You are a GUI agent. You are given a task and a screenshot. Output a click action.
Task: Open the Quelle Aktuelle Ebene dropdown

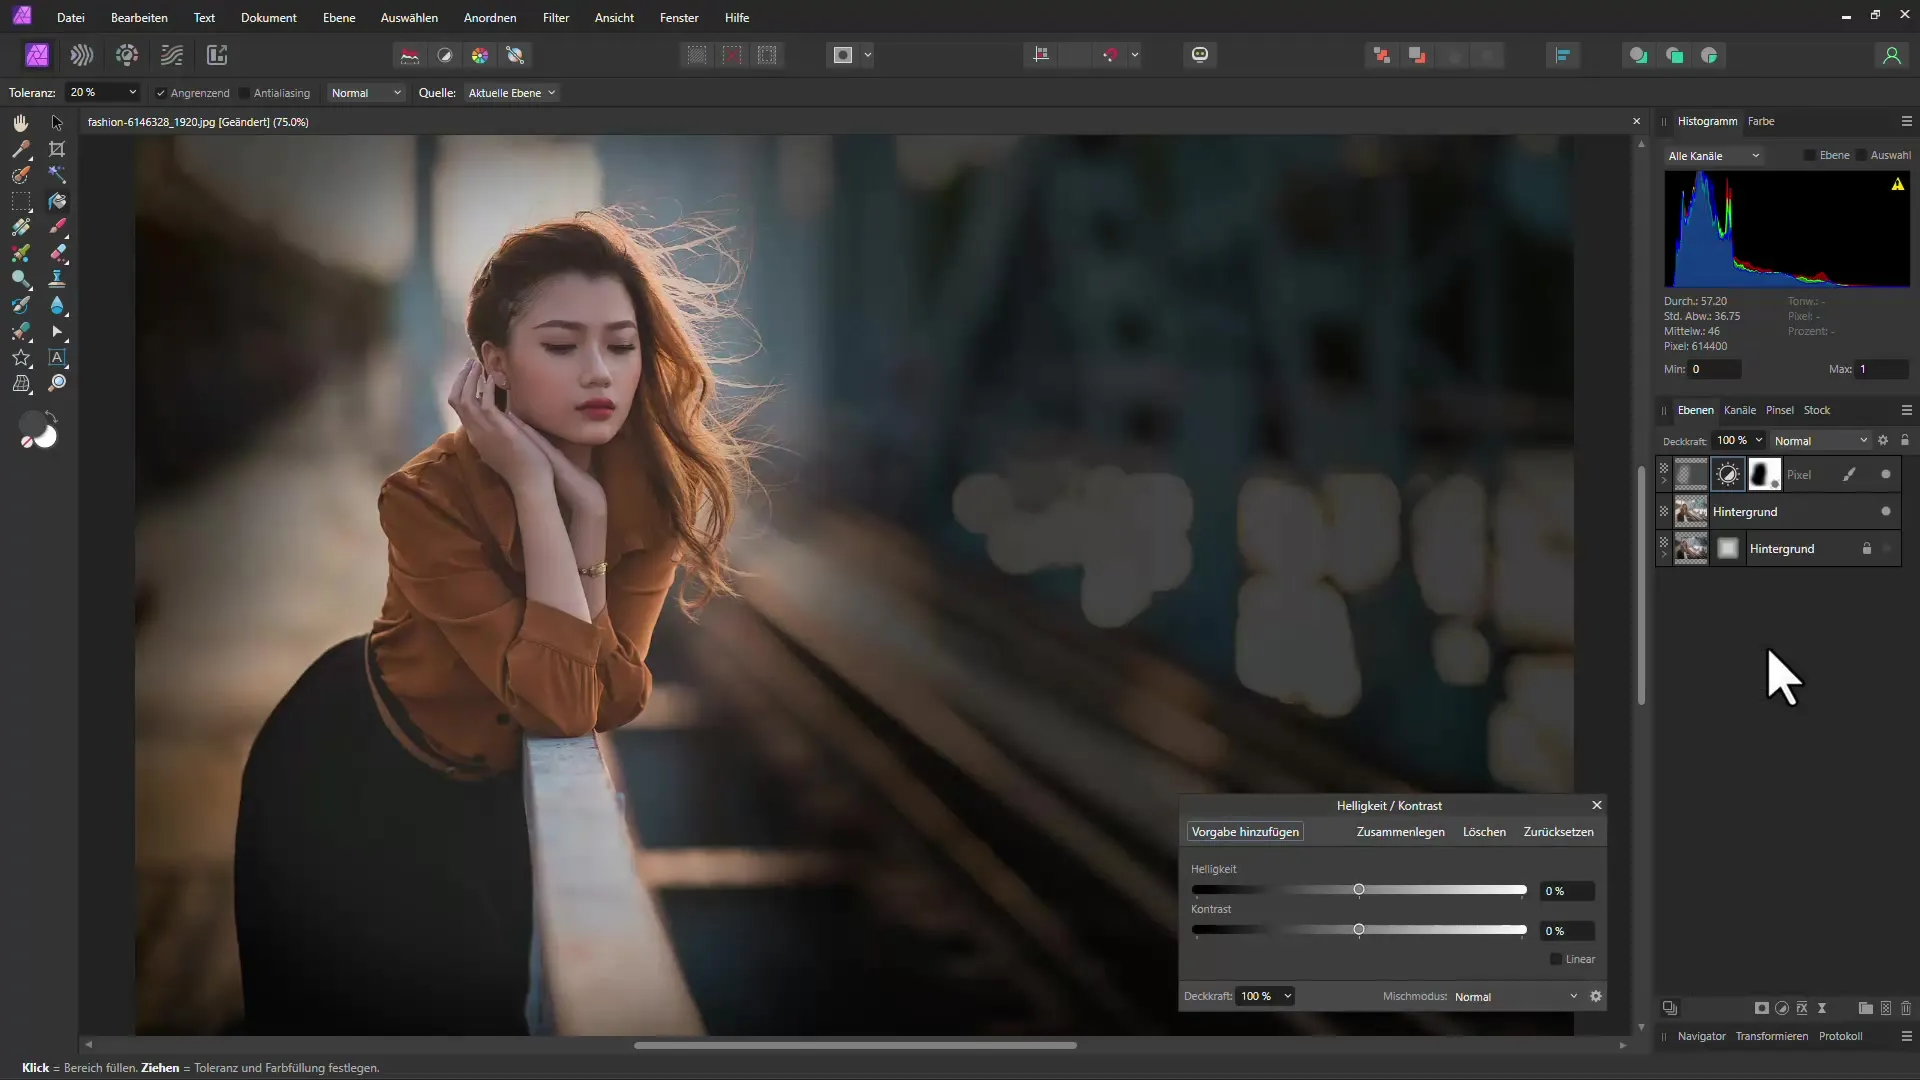coord(511,93)
